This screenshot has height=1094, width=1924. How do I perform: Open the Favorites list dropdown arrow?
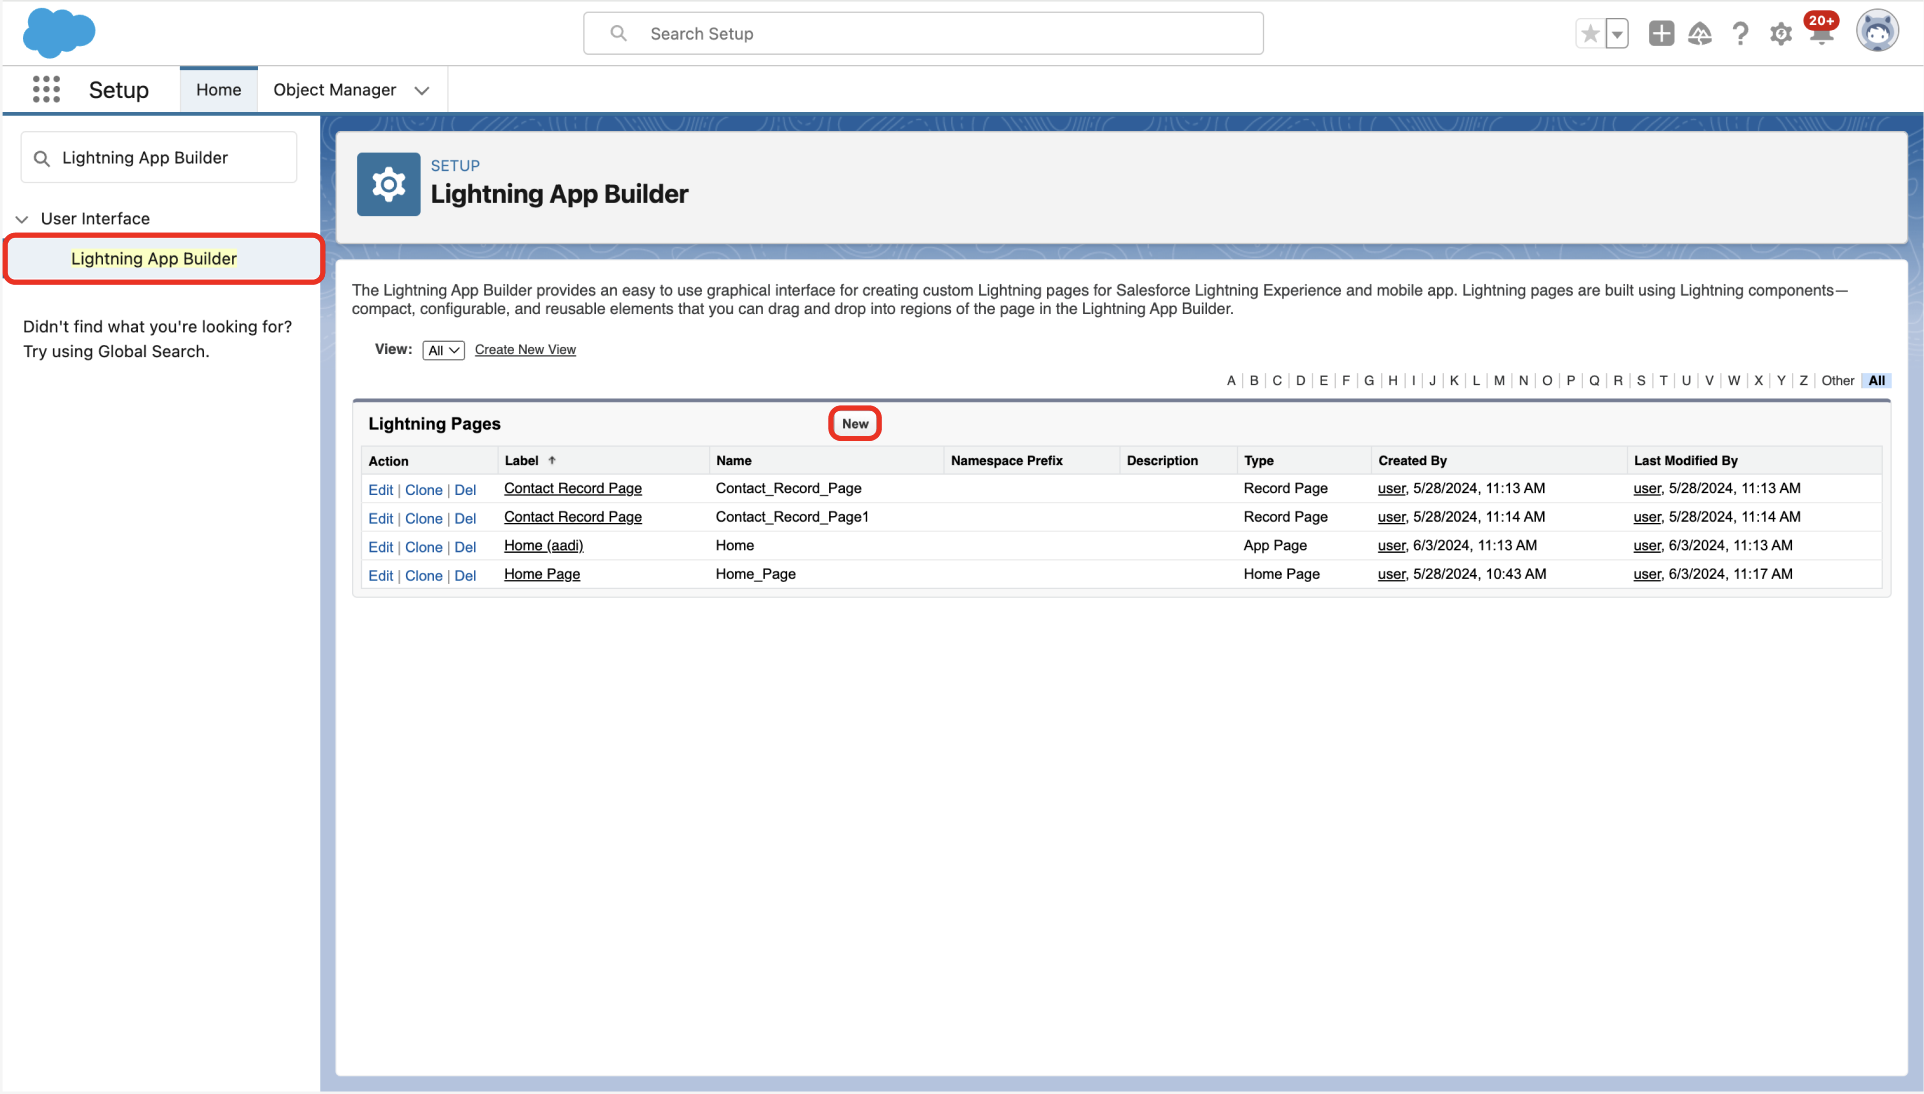tap(1617, 34)
